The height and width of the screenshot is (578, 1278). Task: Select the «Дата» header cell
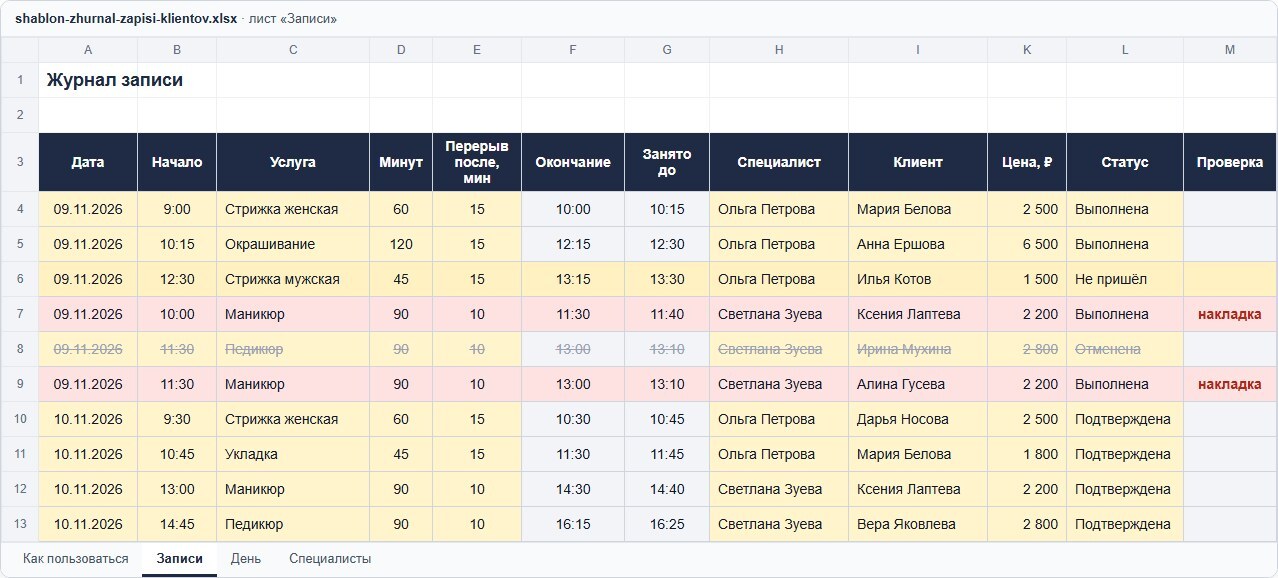coord(88,162)
